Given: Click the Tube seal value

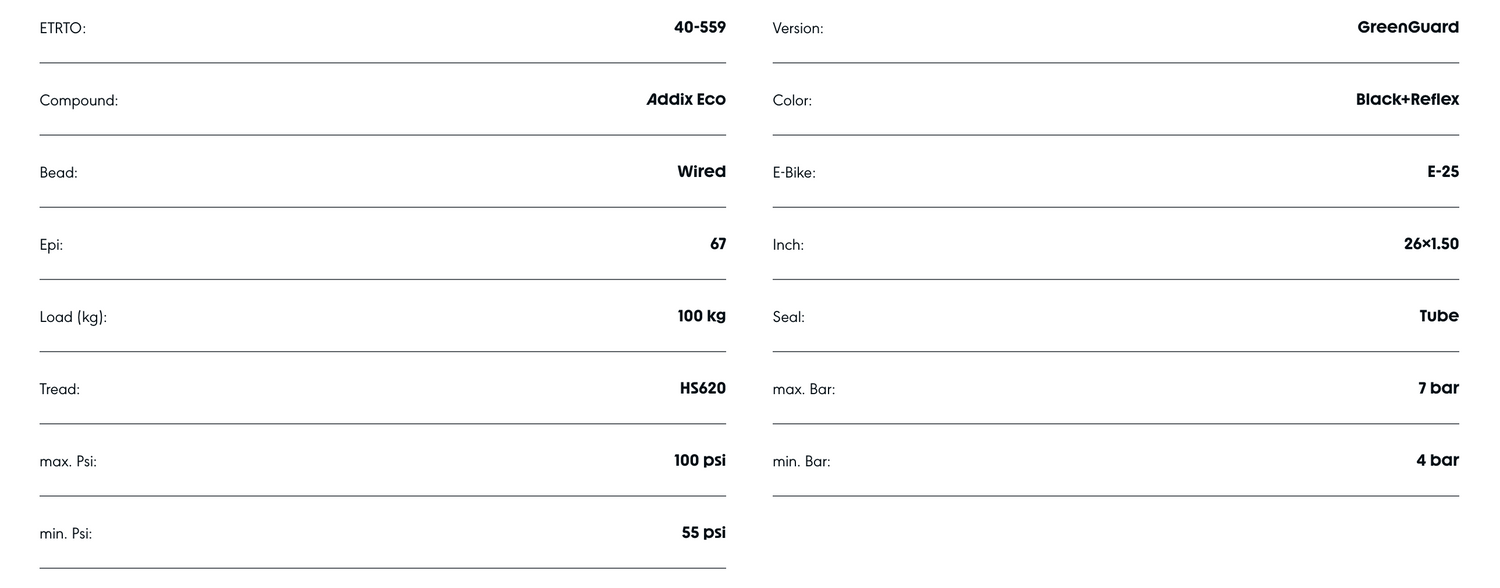Looking at the screenshot, I should point(1438,316).
